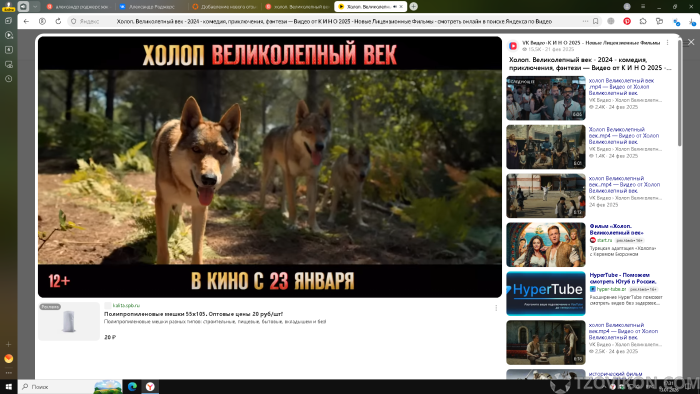The image size is (700, 394).
Task: Switch to the Добавление нового отзыва tab
Action: 225,6
